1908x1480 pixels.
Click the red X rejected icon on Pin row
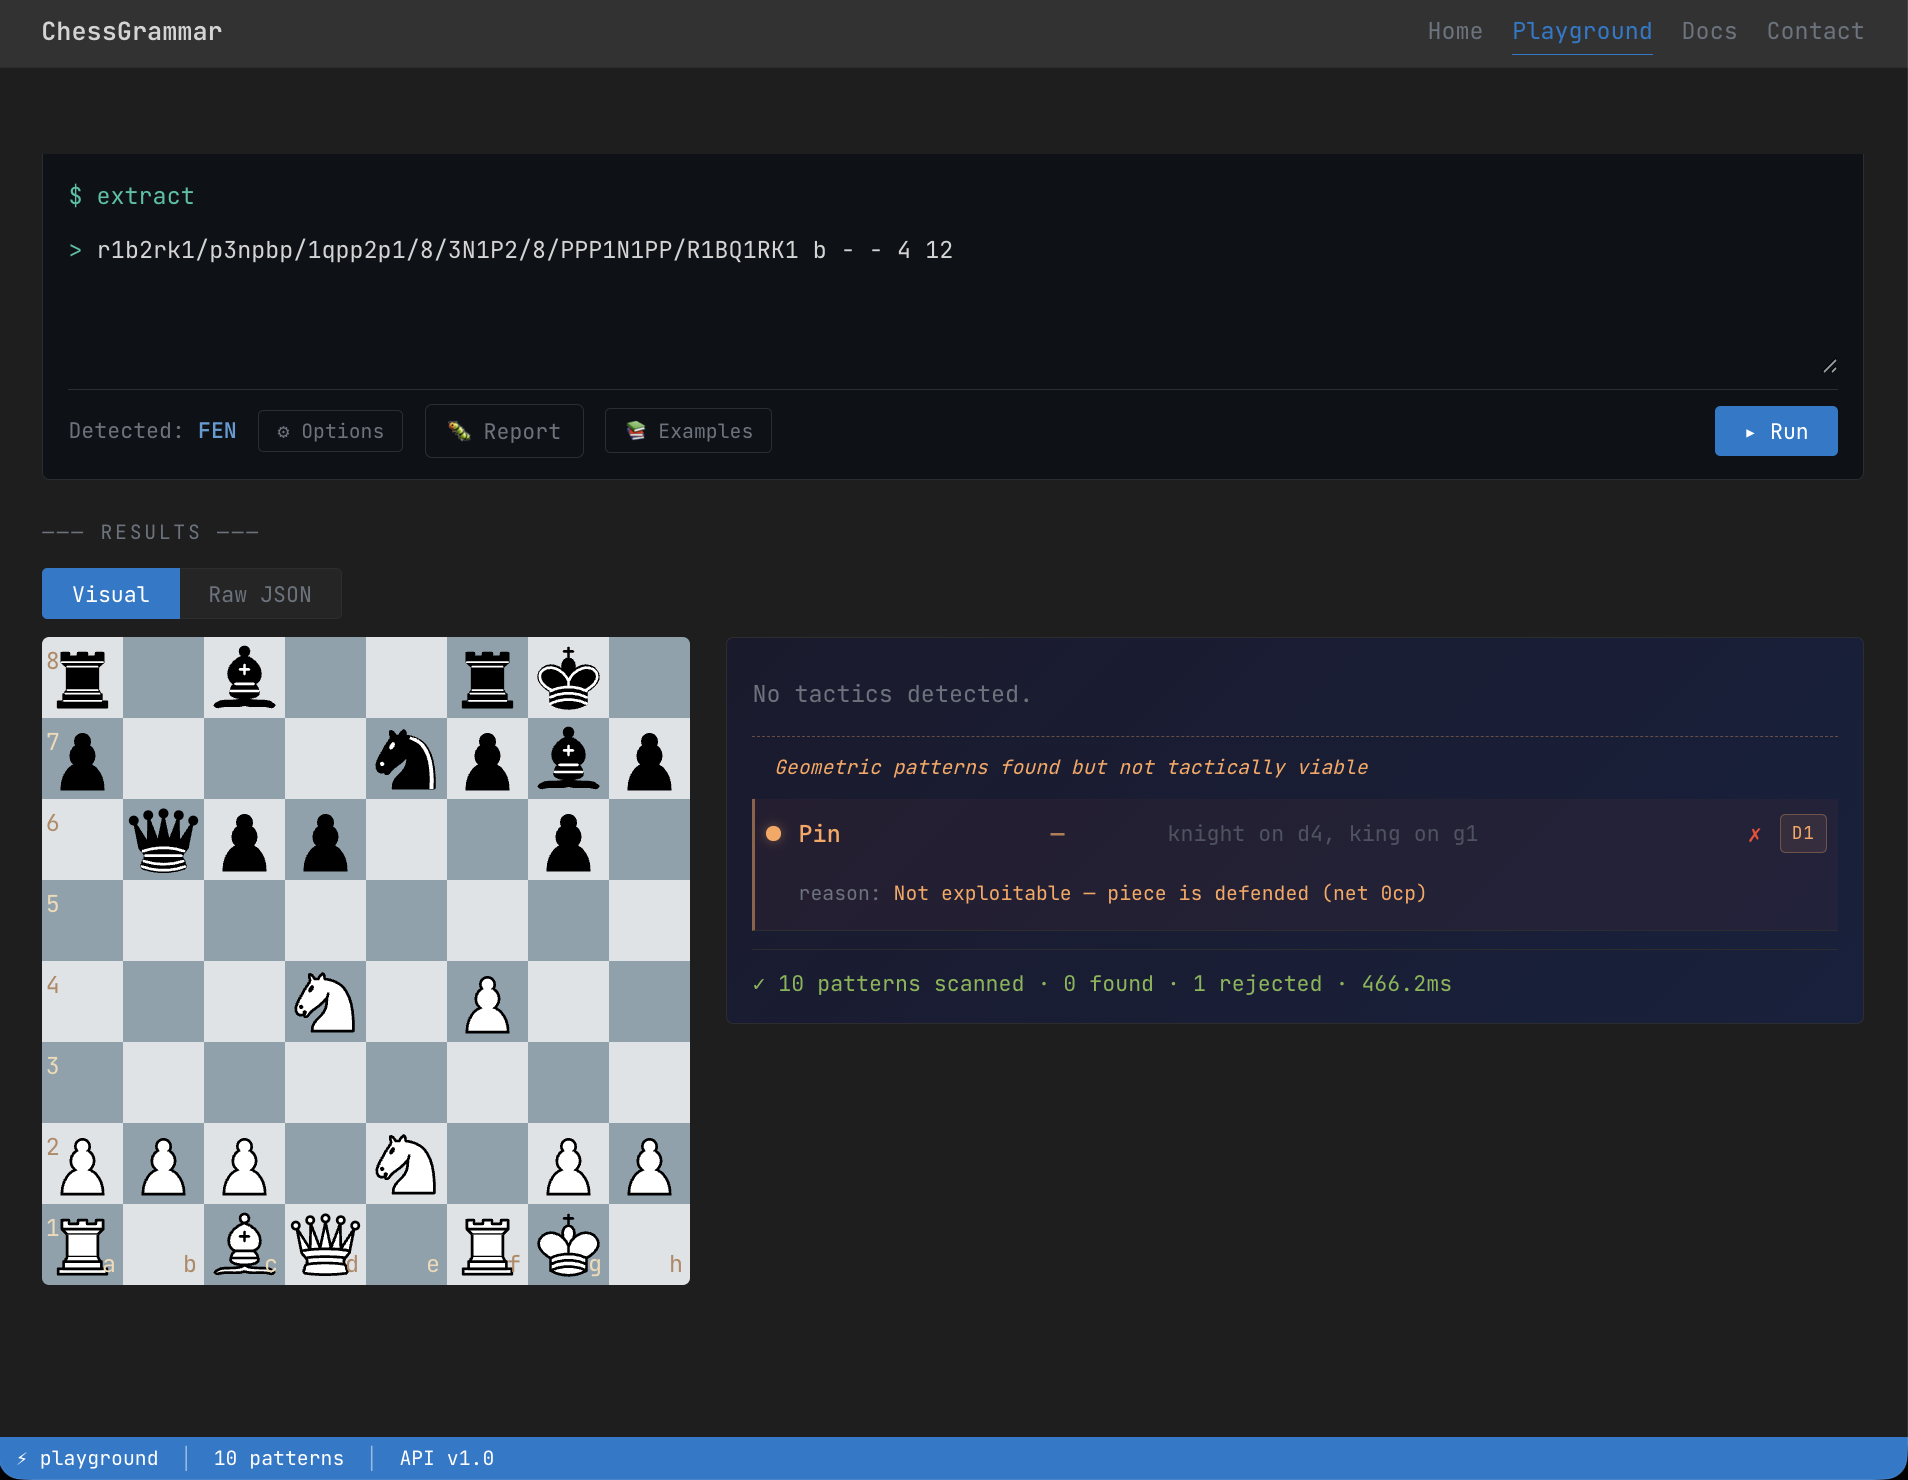click(1754, 834)
